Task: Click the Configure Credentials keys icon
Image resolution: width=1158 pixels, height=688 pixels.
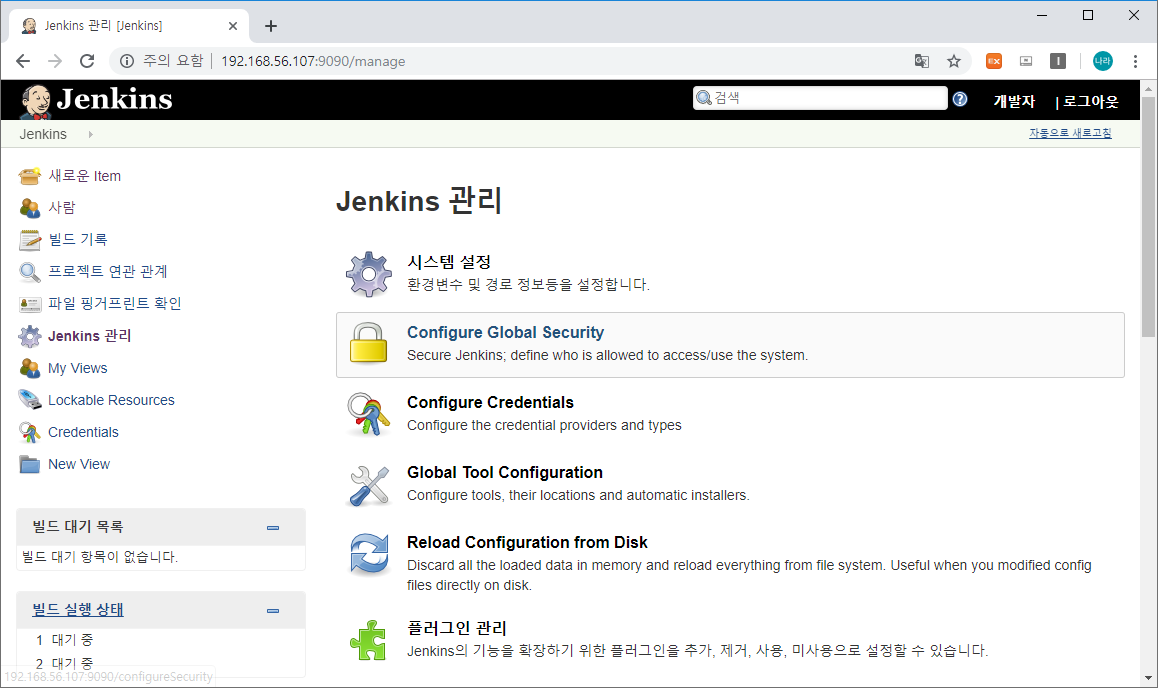Action: pos(369,414)
